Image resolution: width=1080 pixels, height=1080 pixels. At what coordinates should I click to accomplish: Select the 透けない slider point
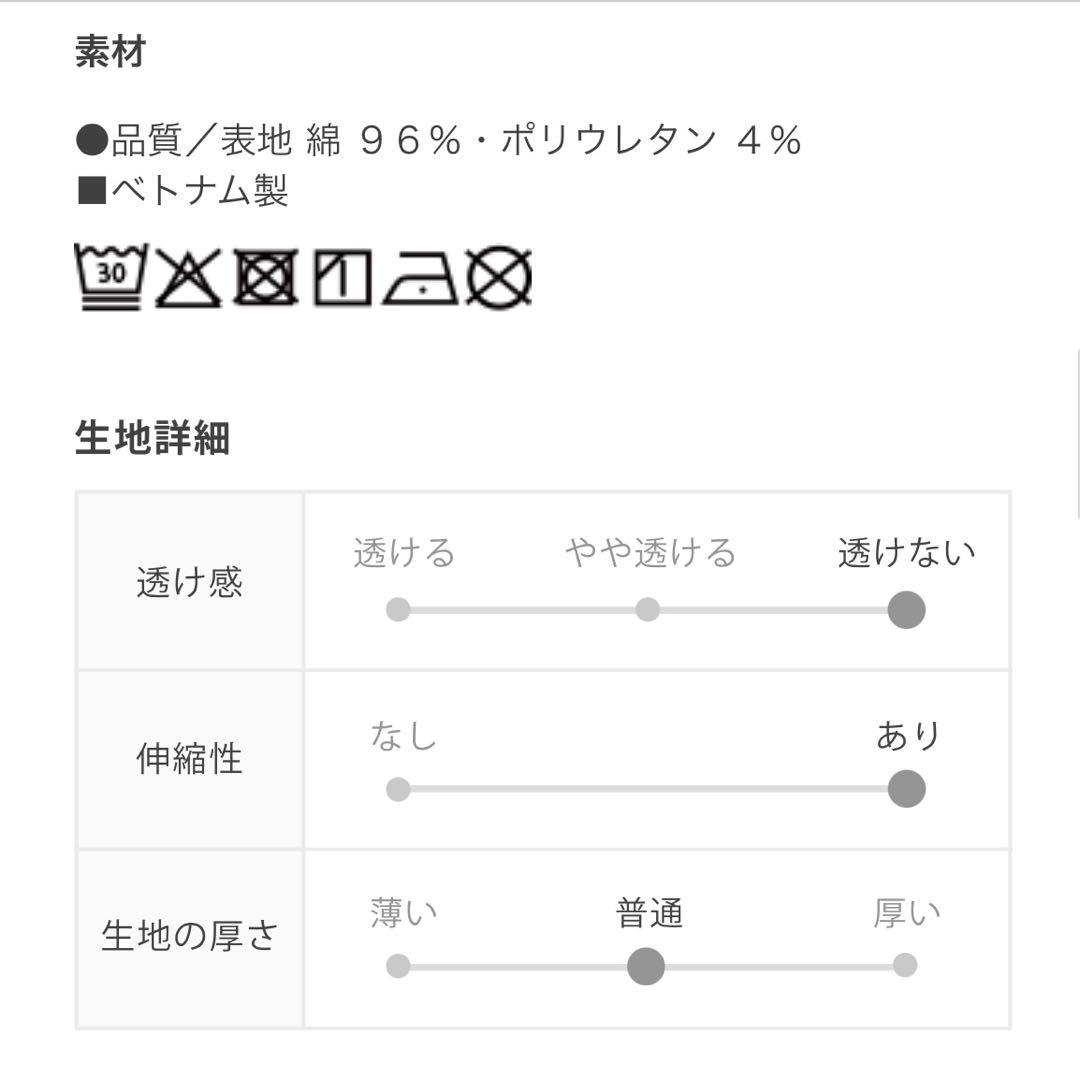coord(906,609)
